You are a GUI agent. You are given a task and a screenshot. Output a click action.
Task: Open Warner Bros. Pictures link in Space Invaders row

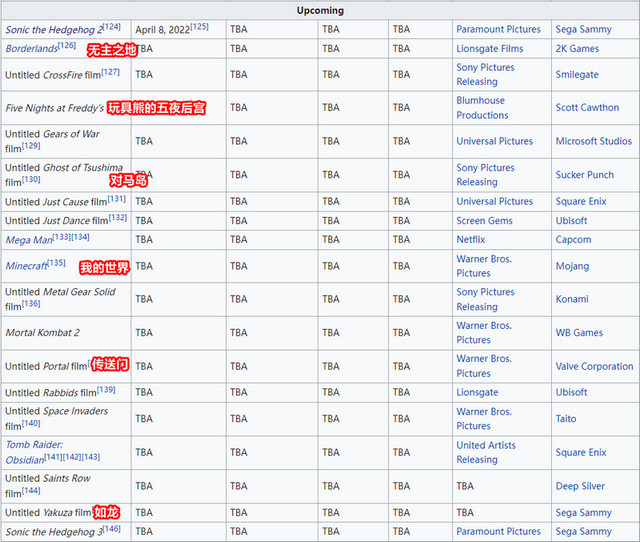coord(484,419)
